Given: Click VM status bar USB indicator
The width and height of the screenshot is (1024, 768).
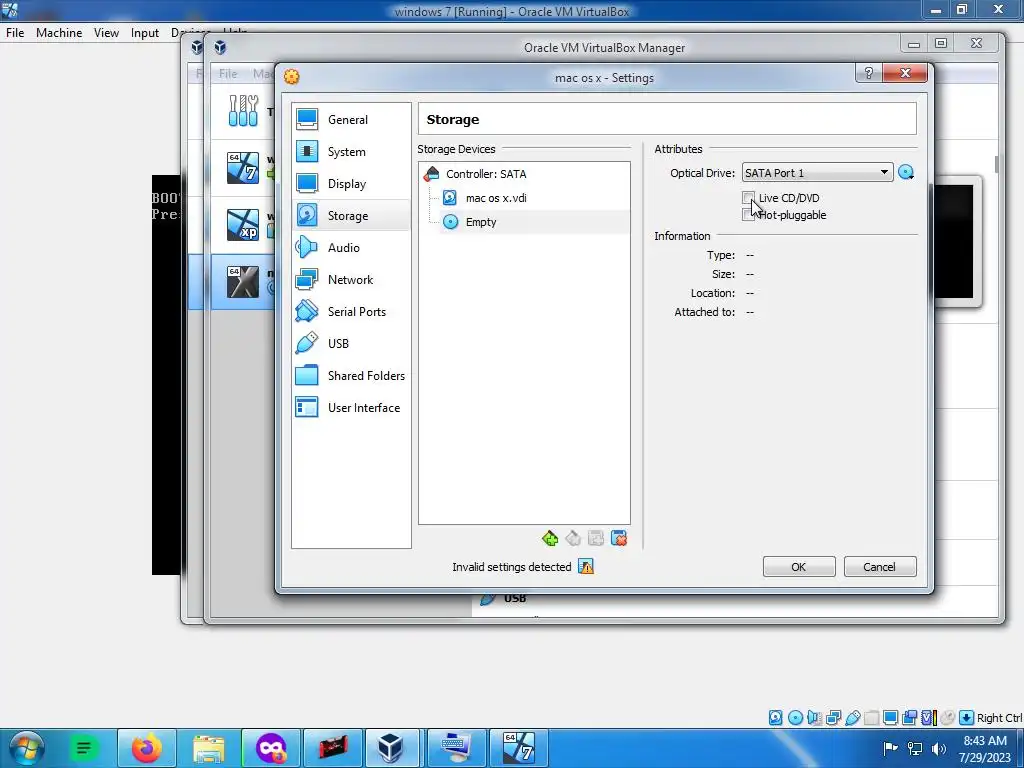Looking at the screenshot, I should (852, 718).
